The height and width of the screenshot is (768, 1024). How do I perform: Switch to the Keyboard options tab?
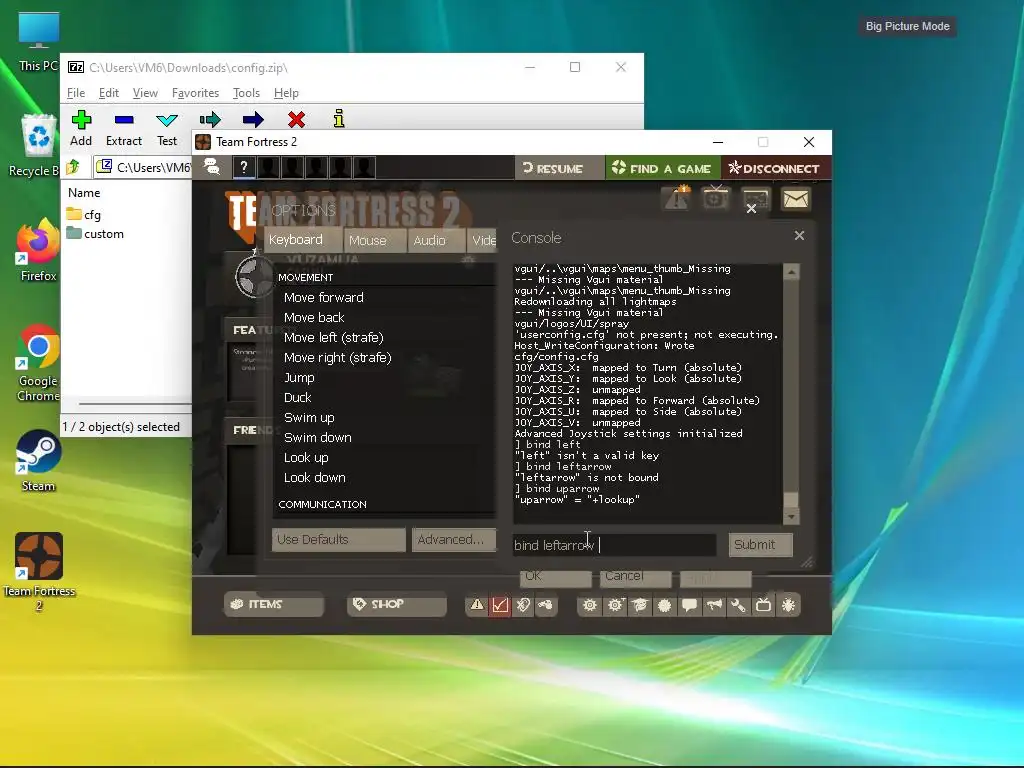(x=303, y=240)
